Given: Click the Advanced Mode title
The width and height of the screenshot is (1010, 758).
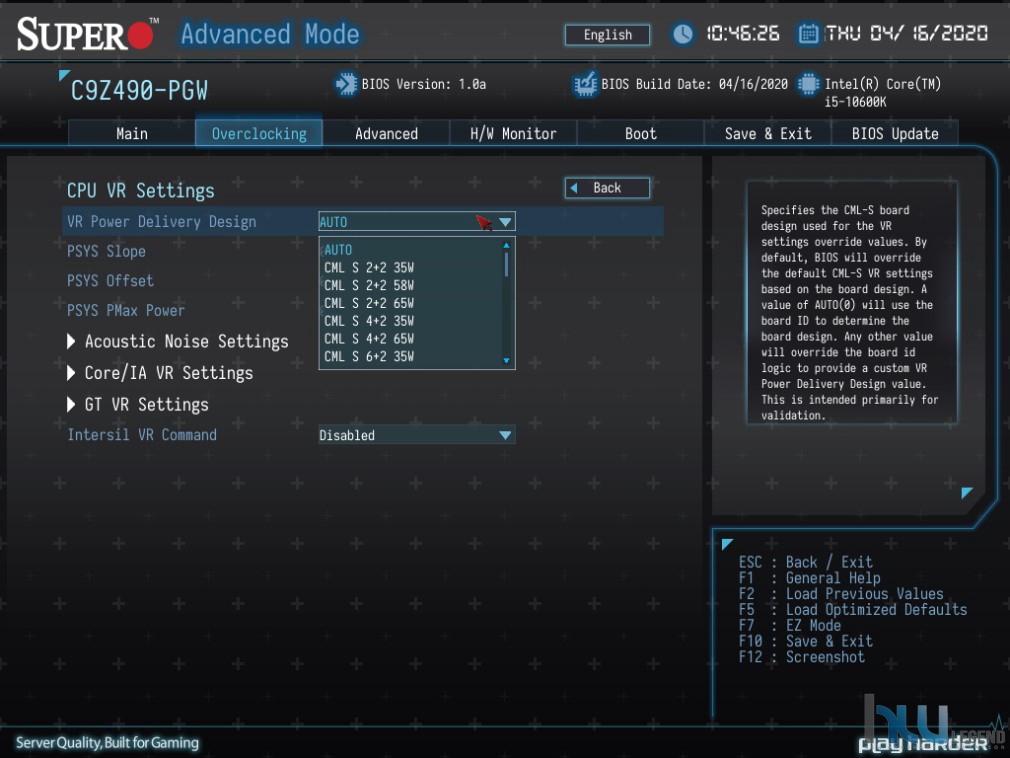Looking at the screenshot, I should coord(270,34).
